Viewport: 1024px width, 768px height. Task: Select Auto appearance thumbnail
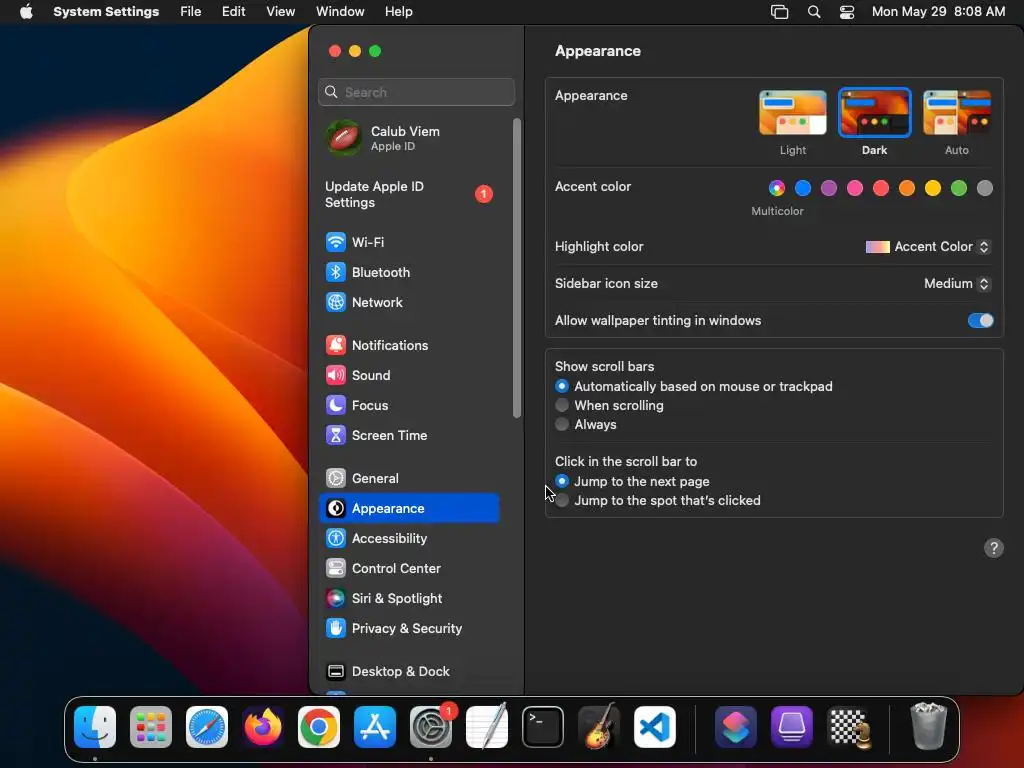pos(957,112)
